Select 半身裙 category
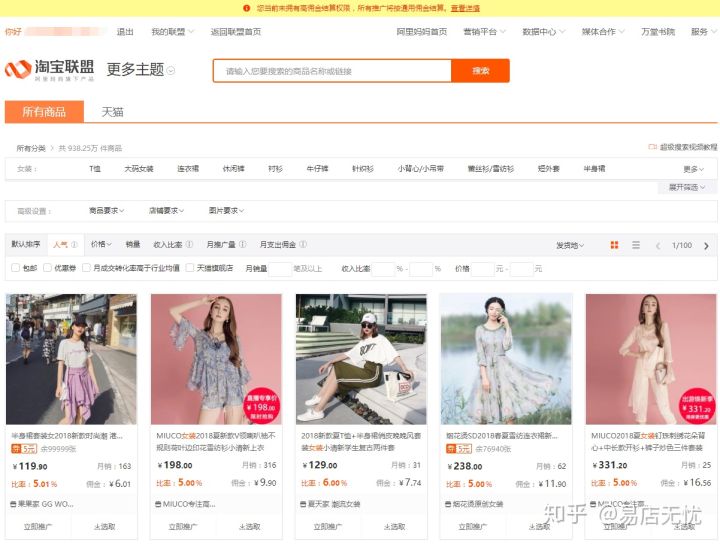720x545 pixels. pyautogui.click(x=594, y=169)
